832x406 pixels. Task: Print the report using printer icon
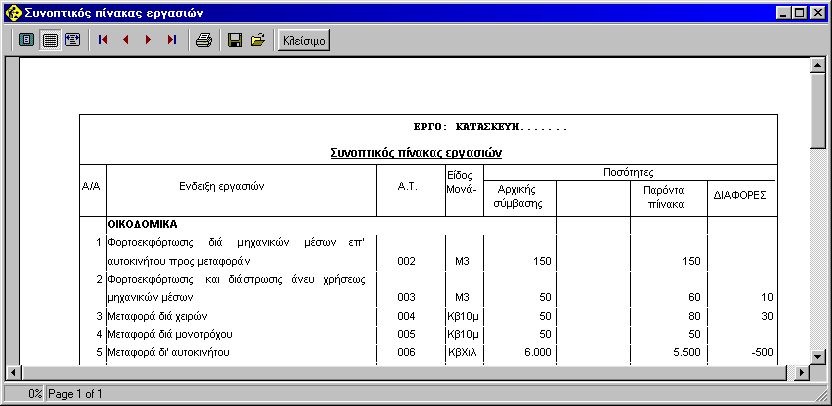[203, 40]
